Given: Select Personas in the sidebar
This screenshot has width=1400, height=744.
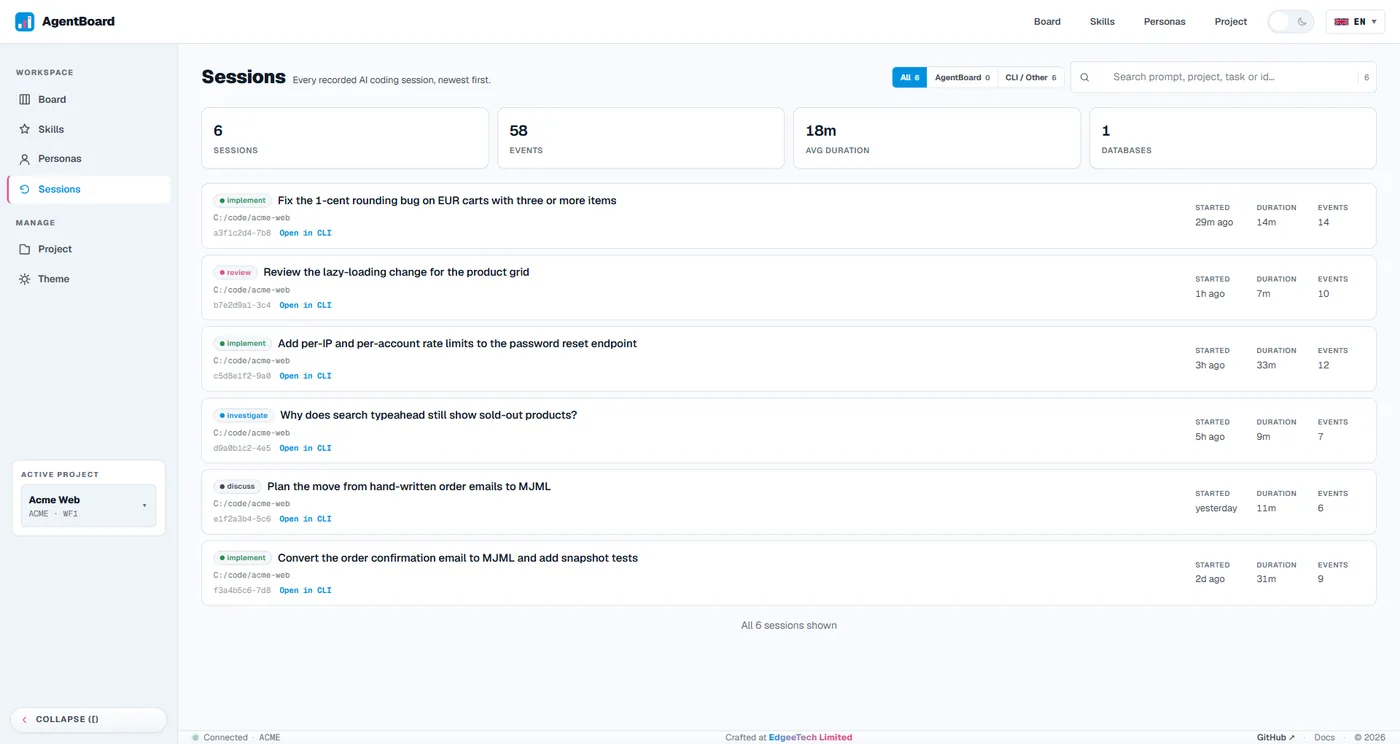Looking at the screenshot, I should (88, 159).
